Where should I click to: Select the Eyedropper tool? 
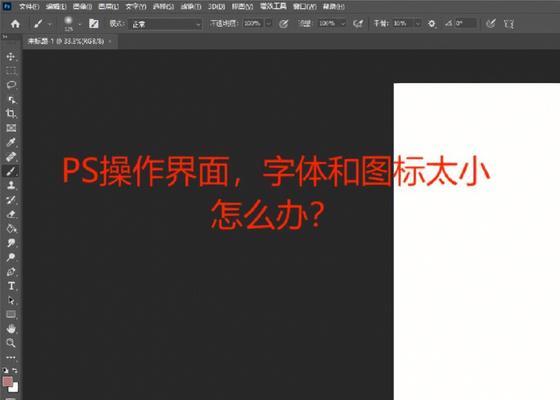coord(11,142)
